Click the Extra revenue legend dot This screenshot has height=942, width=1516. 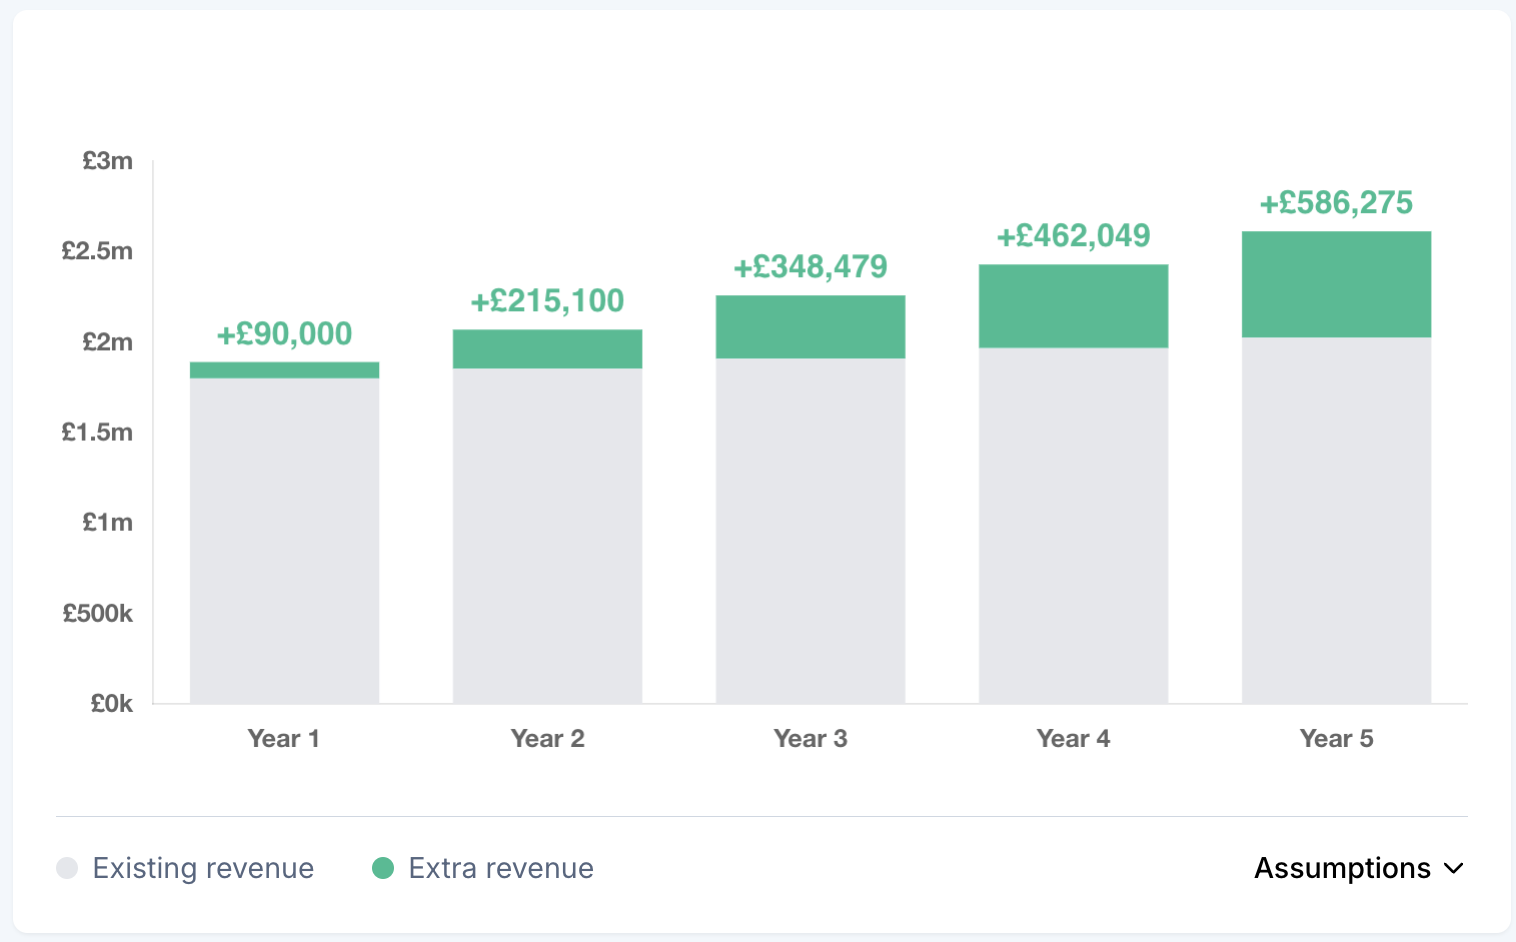tap(383, 868)
